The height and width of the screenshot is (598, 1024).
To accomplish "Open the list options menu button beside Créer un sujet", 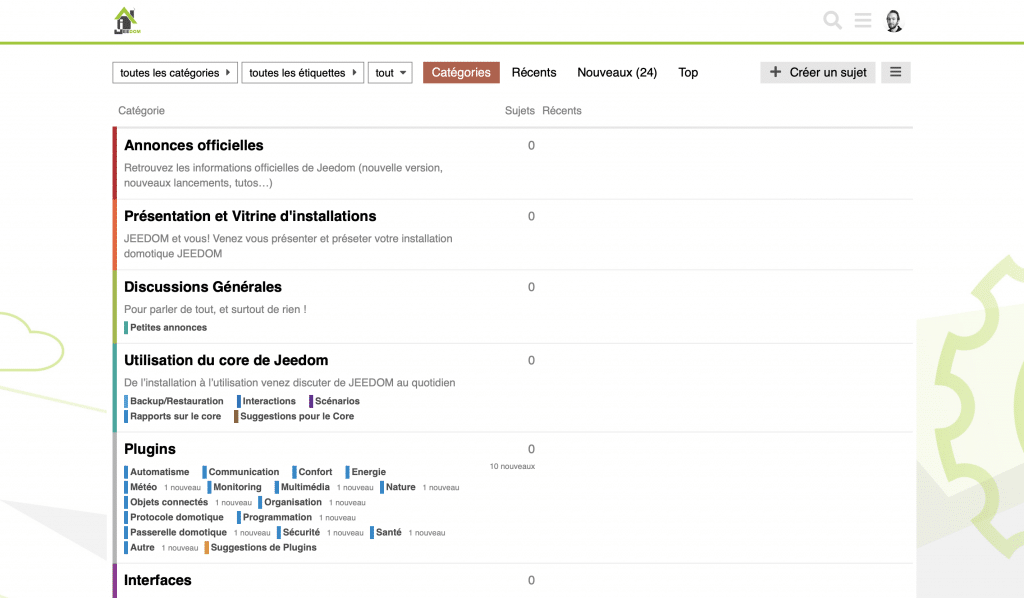I will point(895,72).
